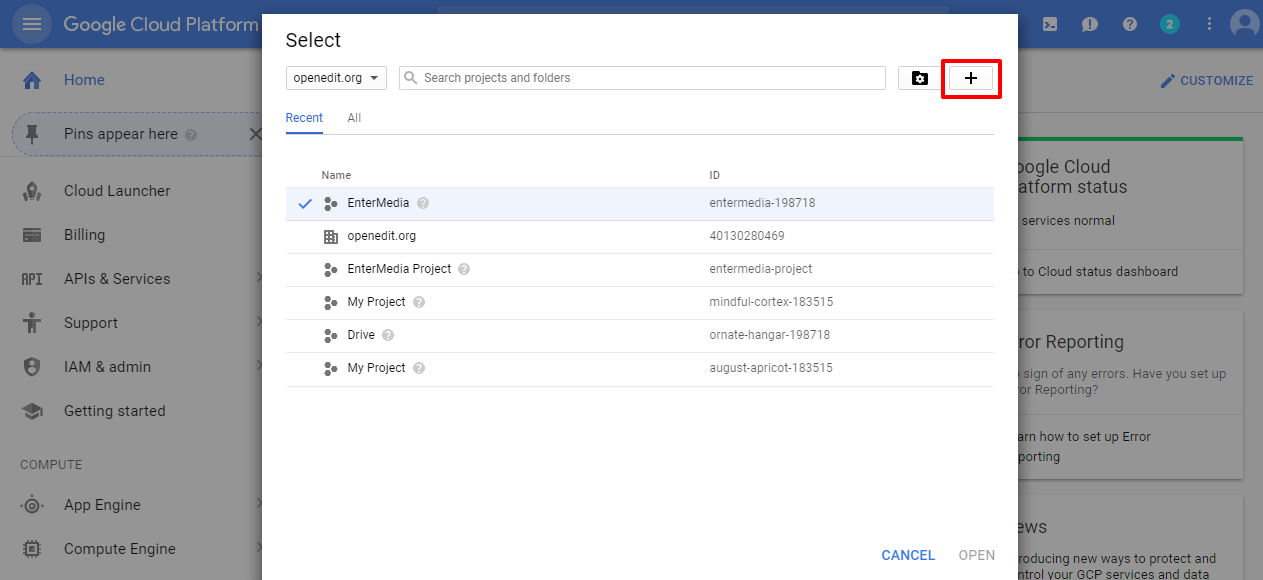Click help icon beside Pins appear here
Viewport: 1263px width, 580px height.
[x=191, y=135]
